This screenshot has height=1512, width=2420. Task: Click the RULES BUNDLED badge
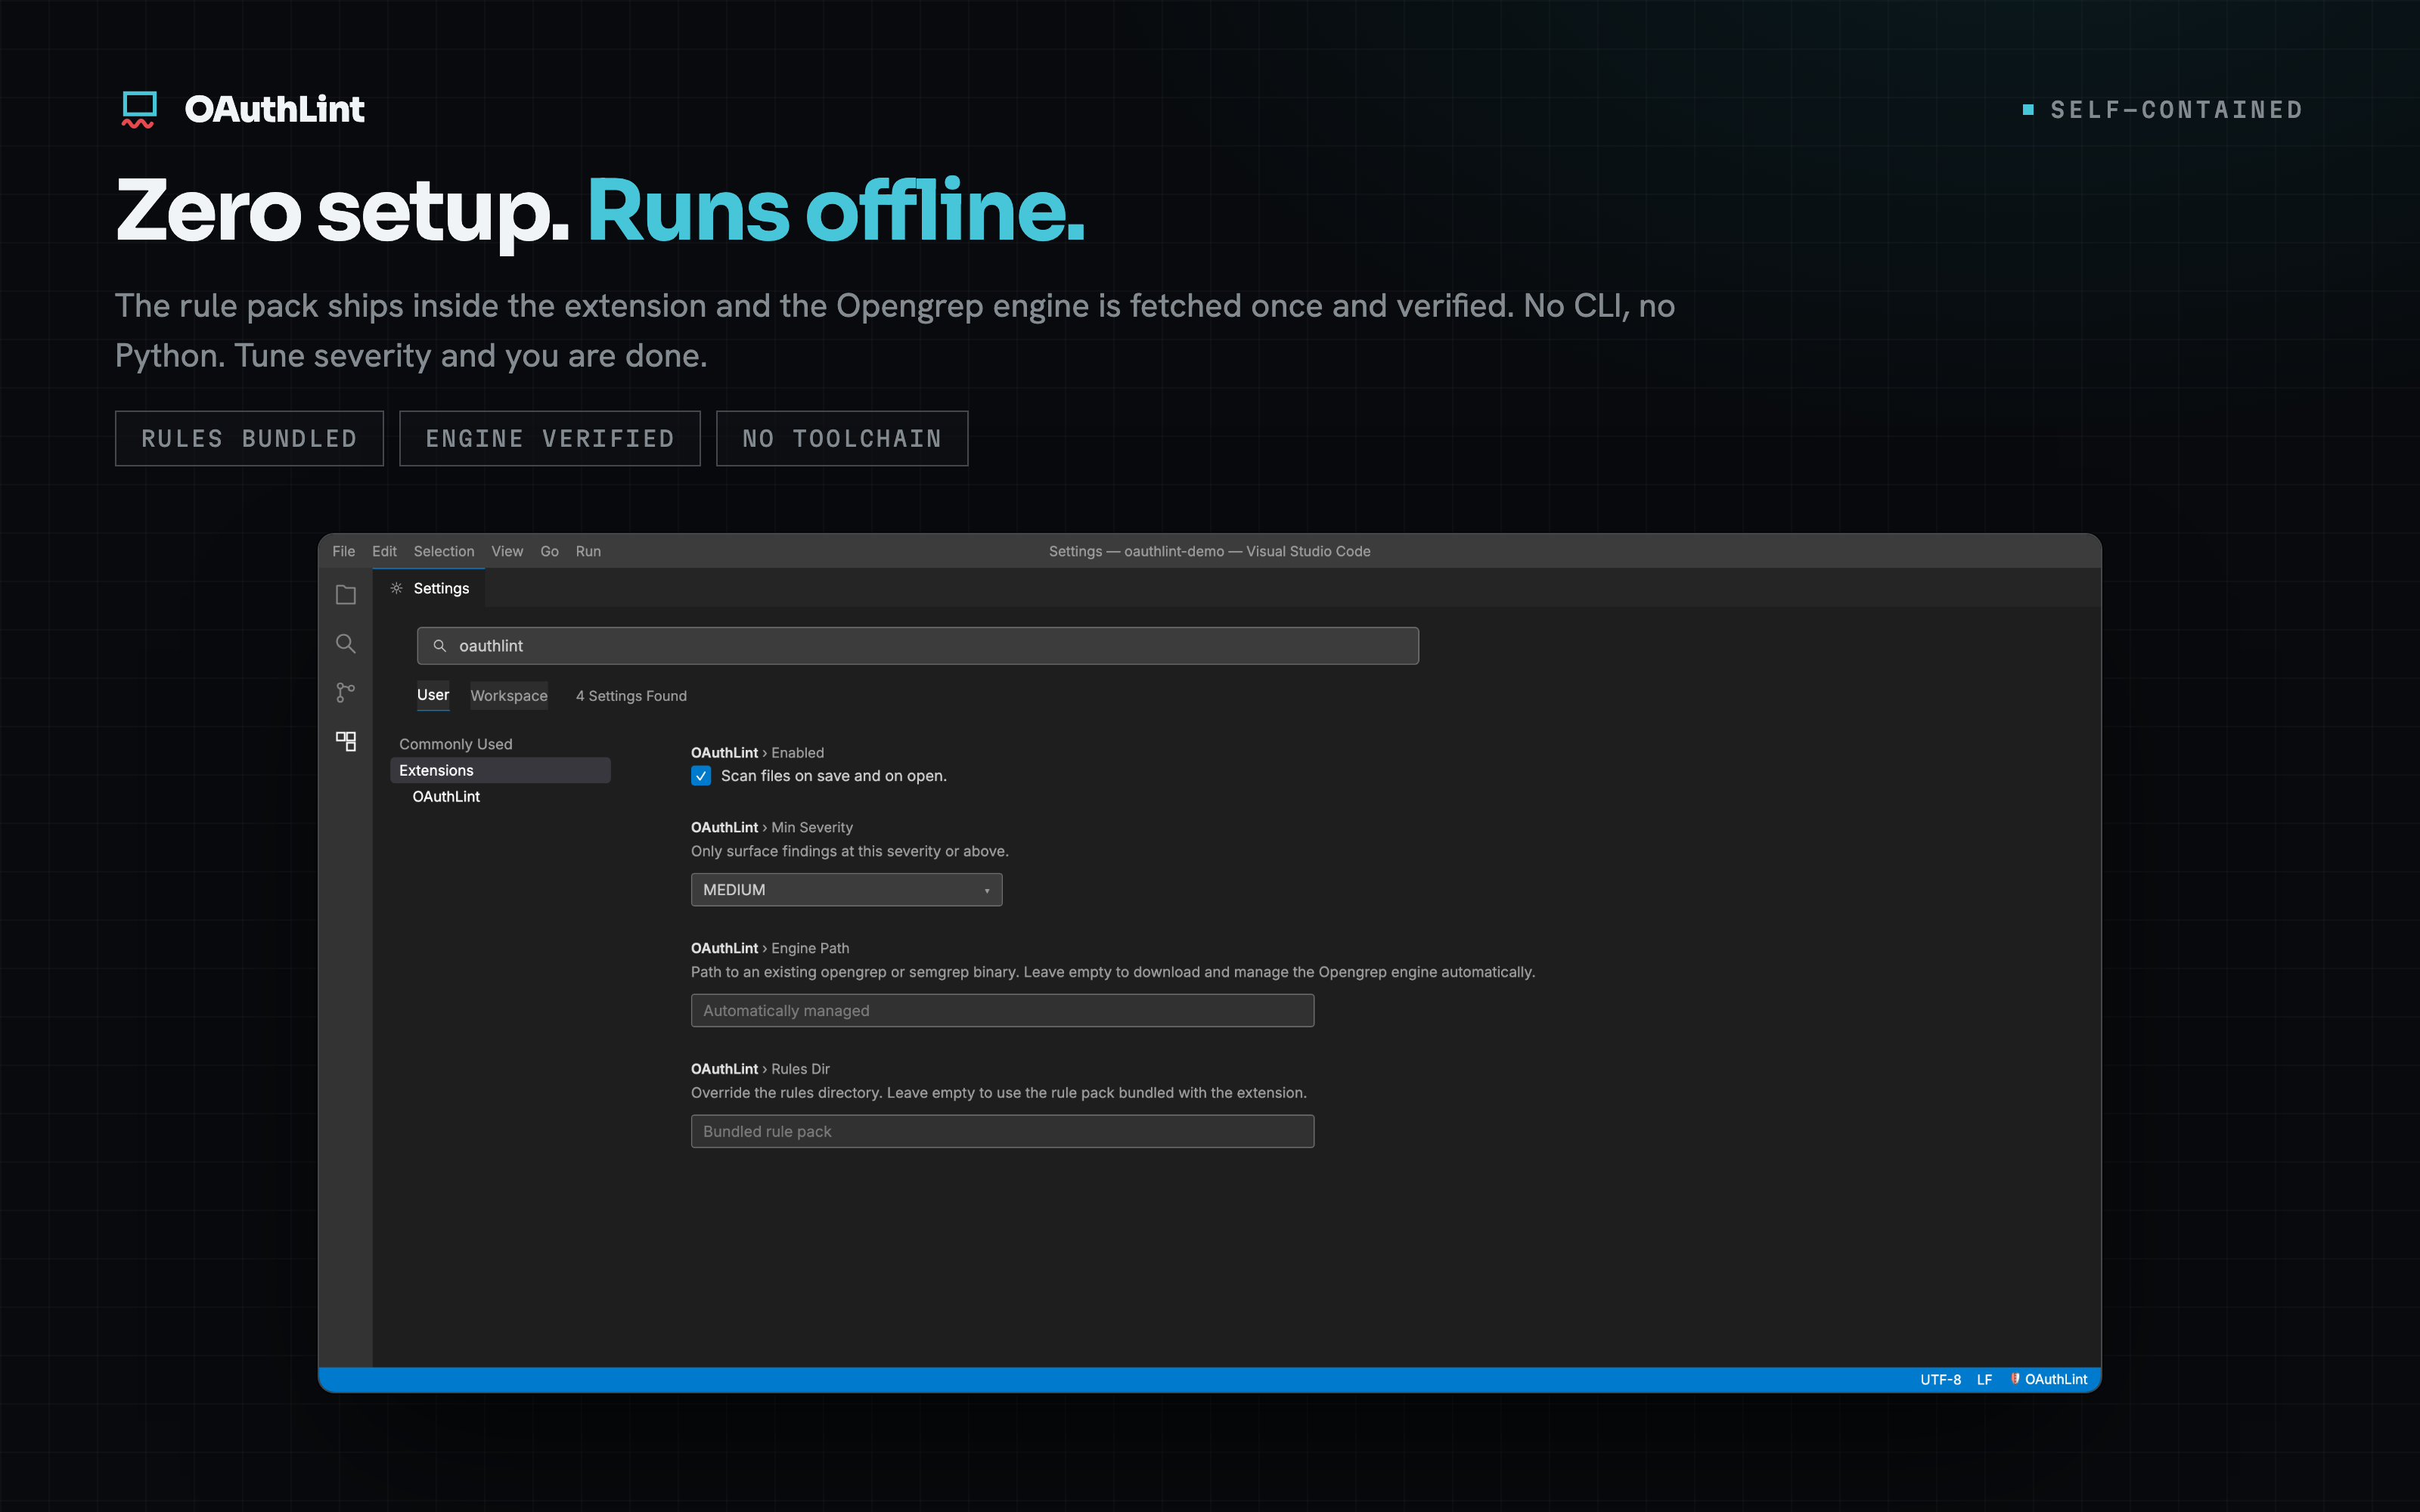[249, 438]
